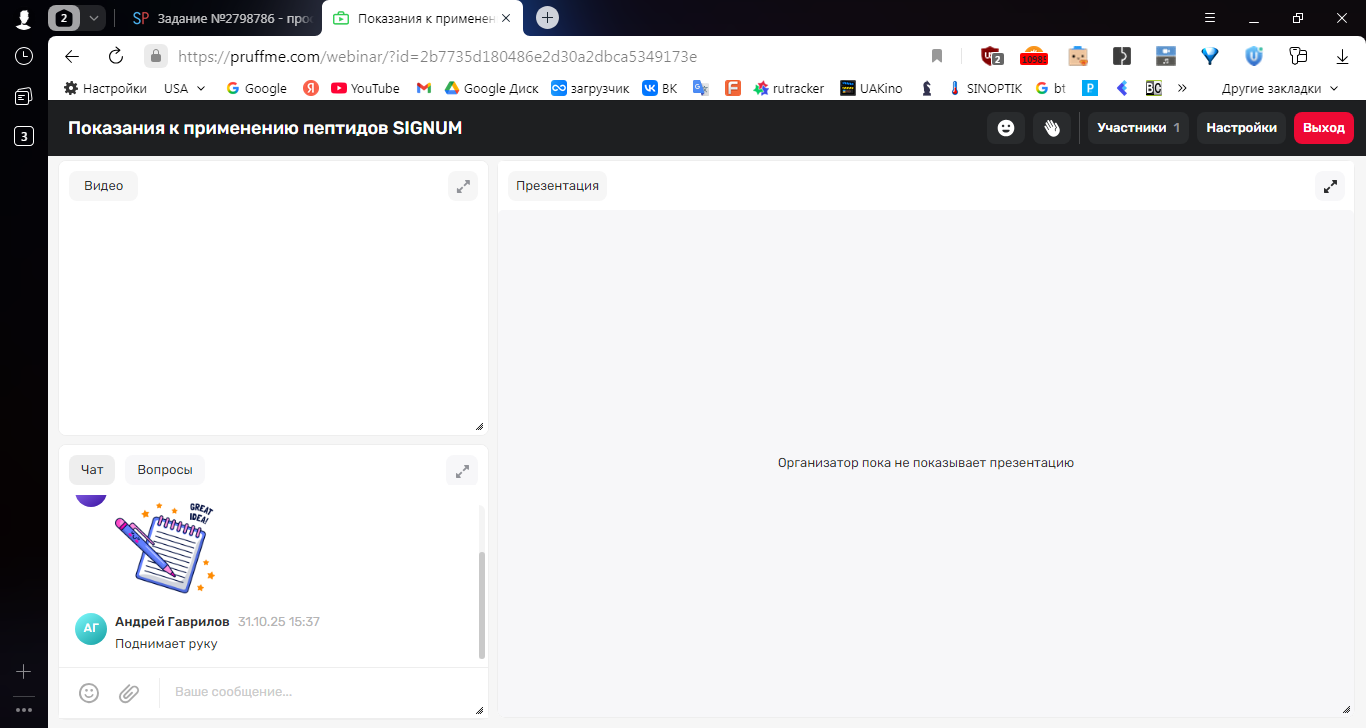The width and height of the screenshot is (1366, 728).
Task: Raise your hand using the hand icon
Action: pyautogui.click(x=1052, y=128)
